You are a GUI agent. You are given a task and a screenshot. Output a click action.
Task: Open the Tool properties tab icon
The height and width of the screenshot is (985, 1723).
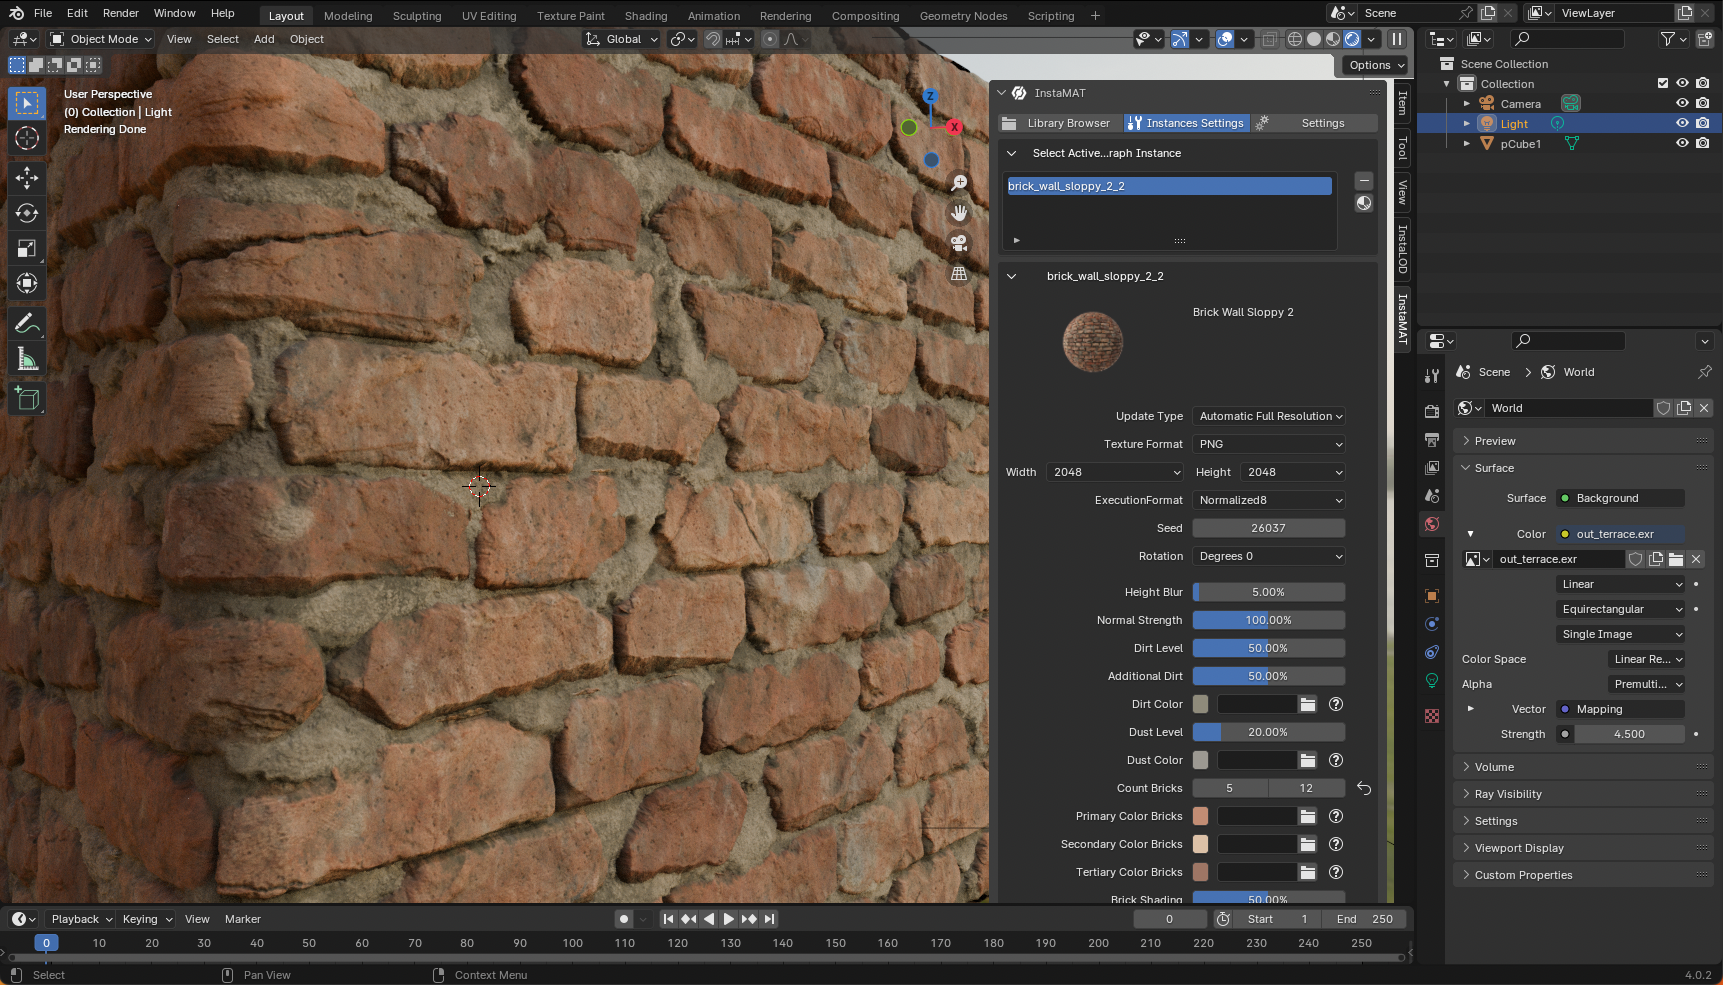[1432, 376]
